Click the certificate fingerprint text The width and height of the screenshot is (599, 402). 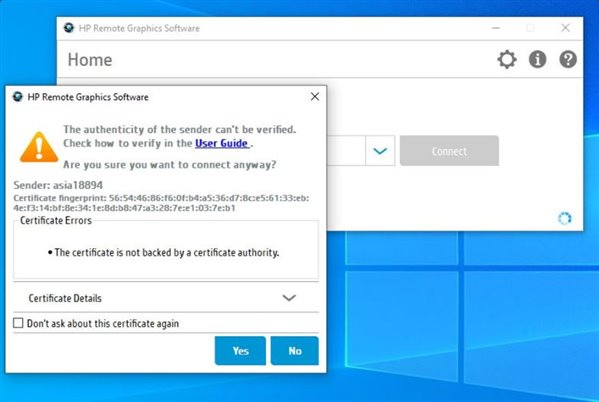click(x=161, y=203)
